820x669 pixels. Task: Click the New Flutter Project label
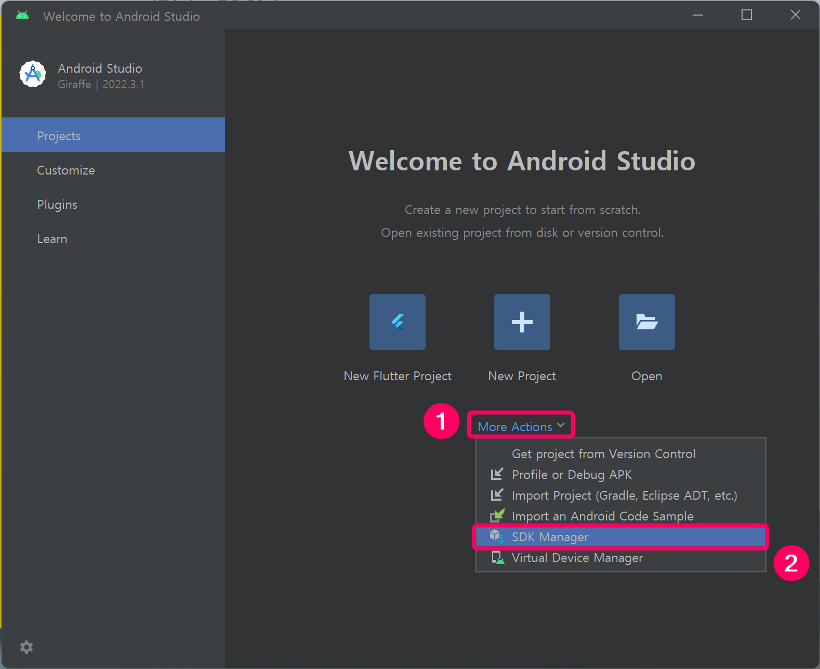click(x=397, y=376)
